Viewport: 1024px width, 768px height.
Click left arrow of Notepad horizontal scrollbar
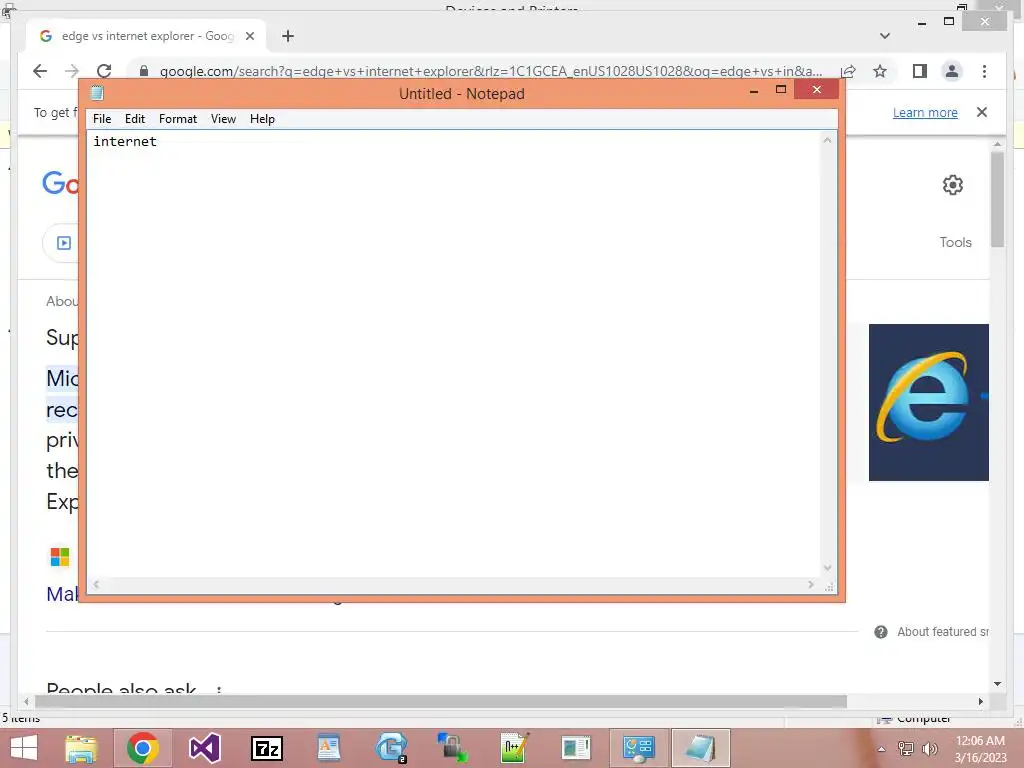coord(96,584)
